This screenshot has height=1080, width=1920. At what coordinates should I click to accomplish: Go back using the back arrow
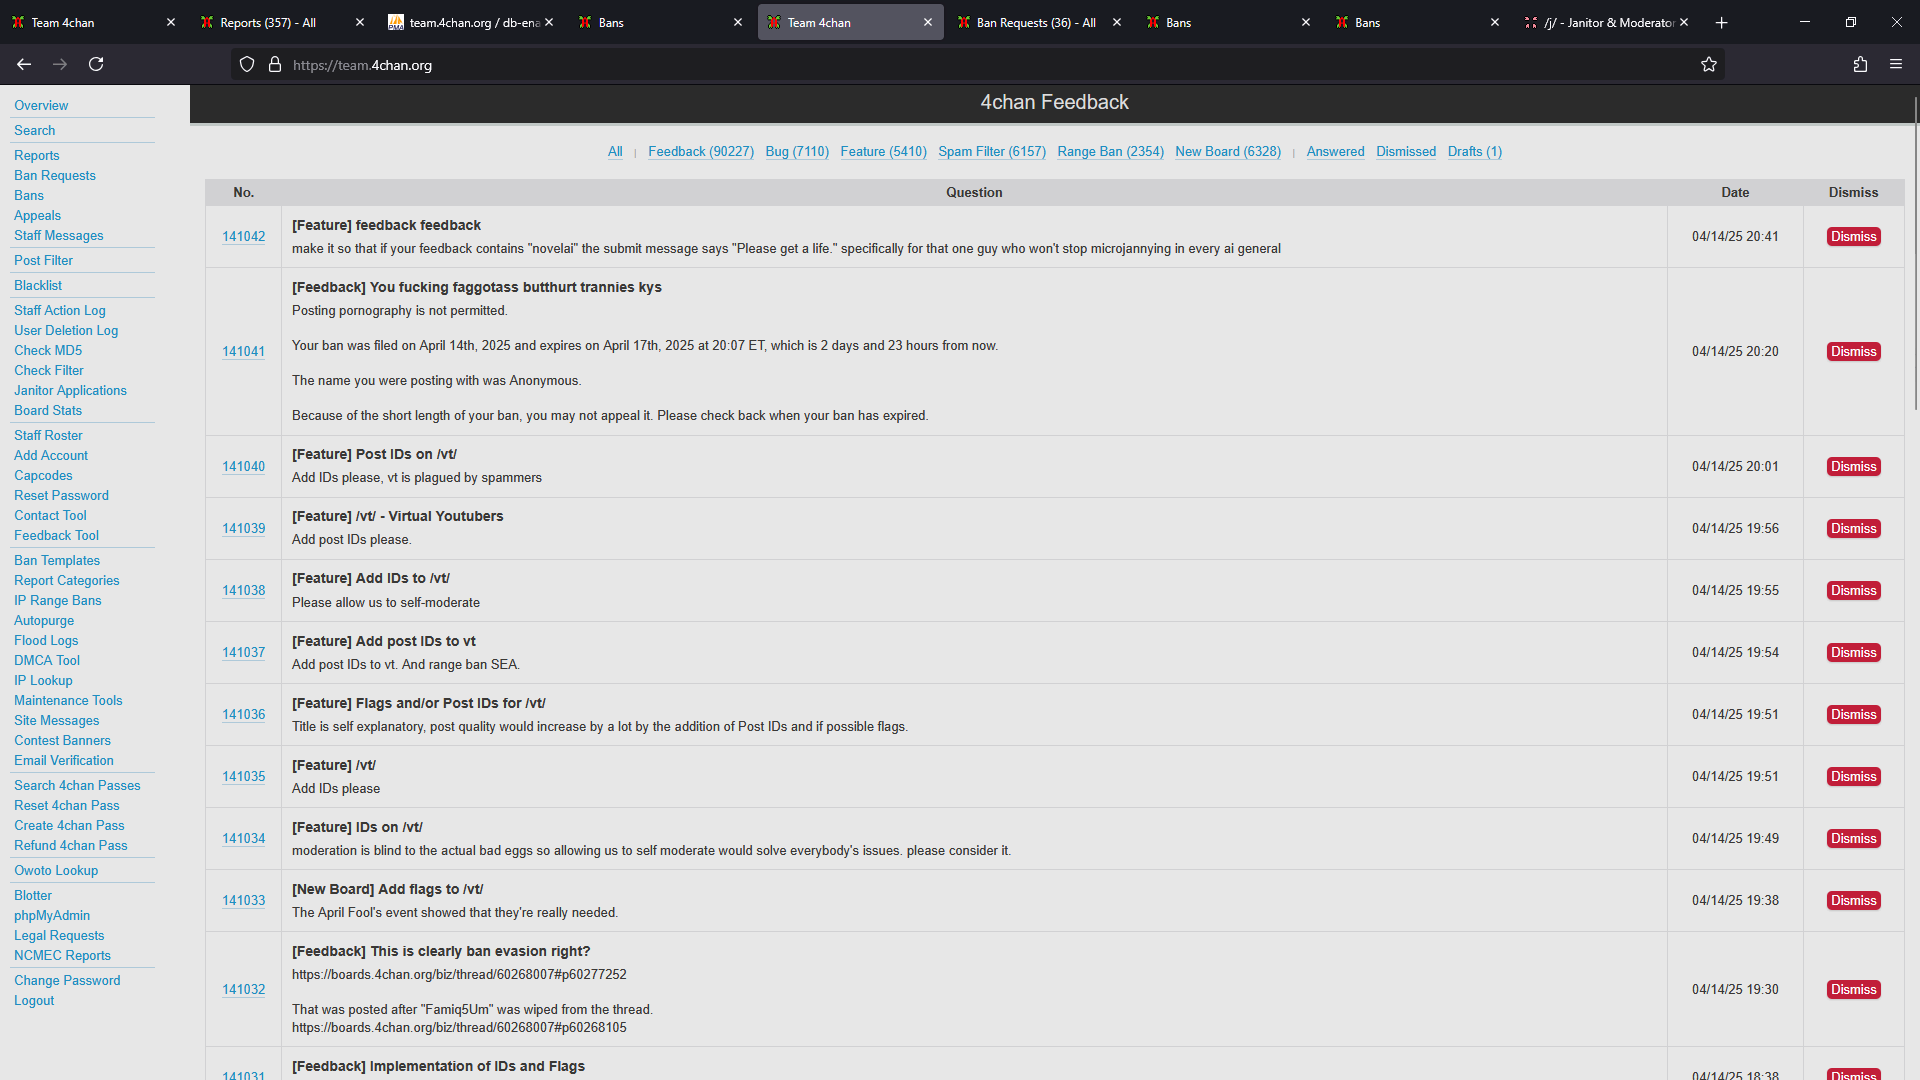pyautogui.click(x=24, y=64)
